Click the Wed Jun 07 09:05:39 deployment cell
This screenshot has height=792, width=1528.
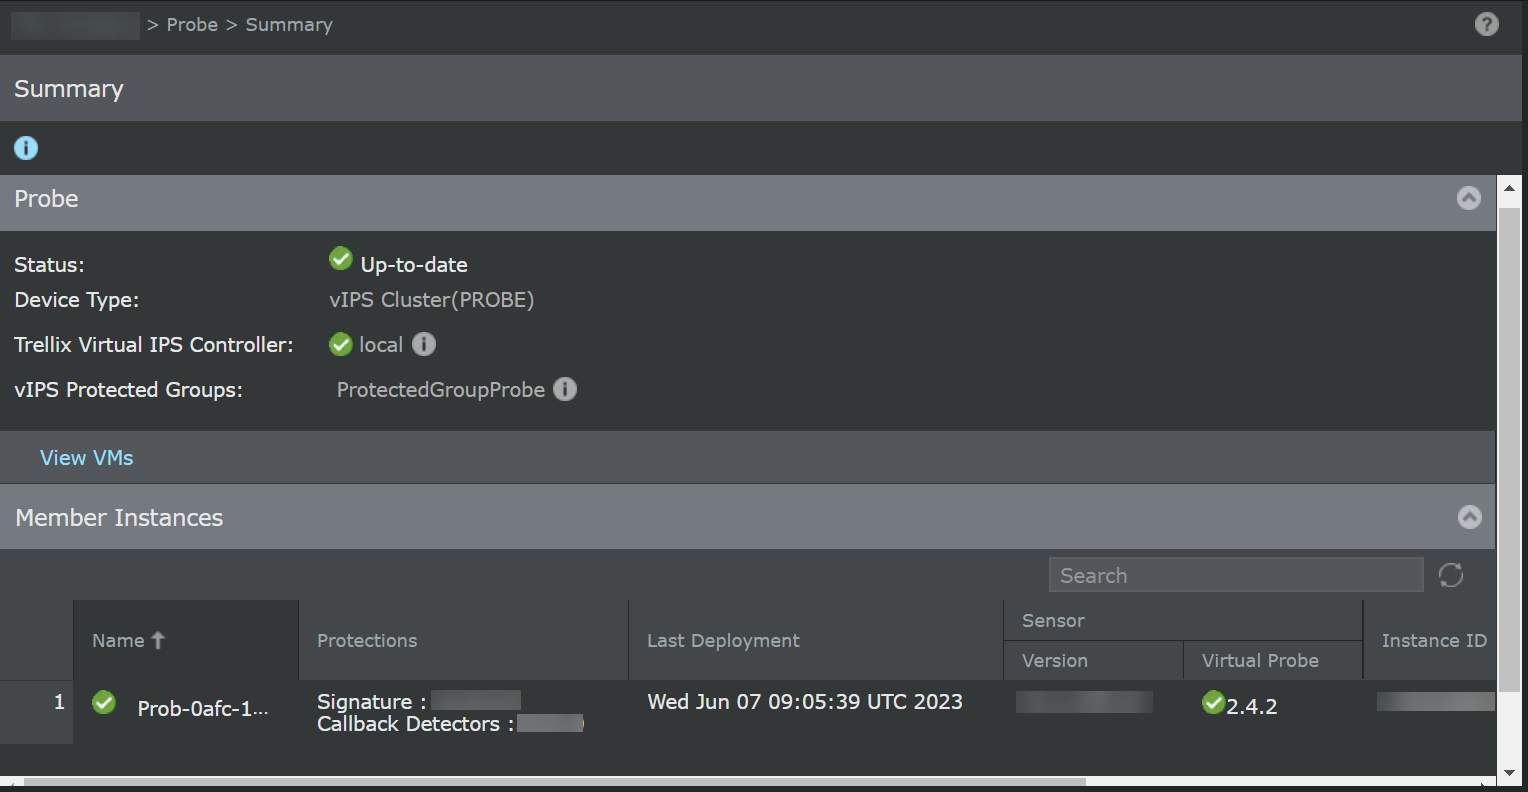[x=805, y=702]
